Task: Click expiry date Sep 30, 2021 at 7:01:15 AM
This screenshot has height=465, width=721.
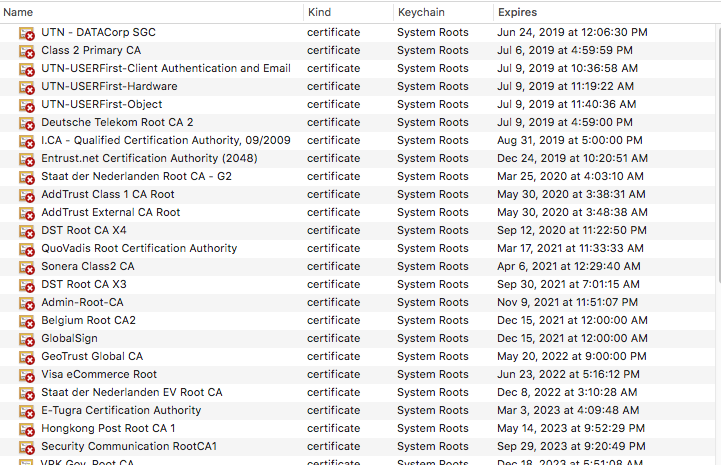Action: 568,284
